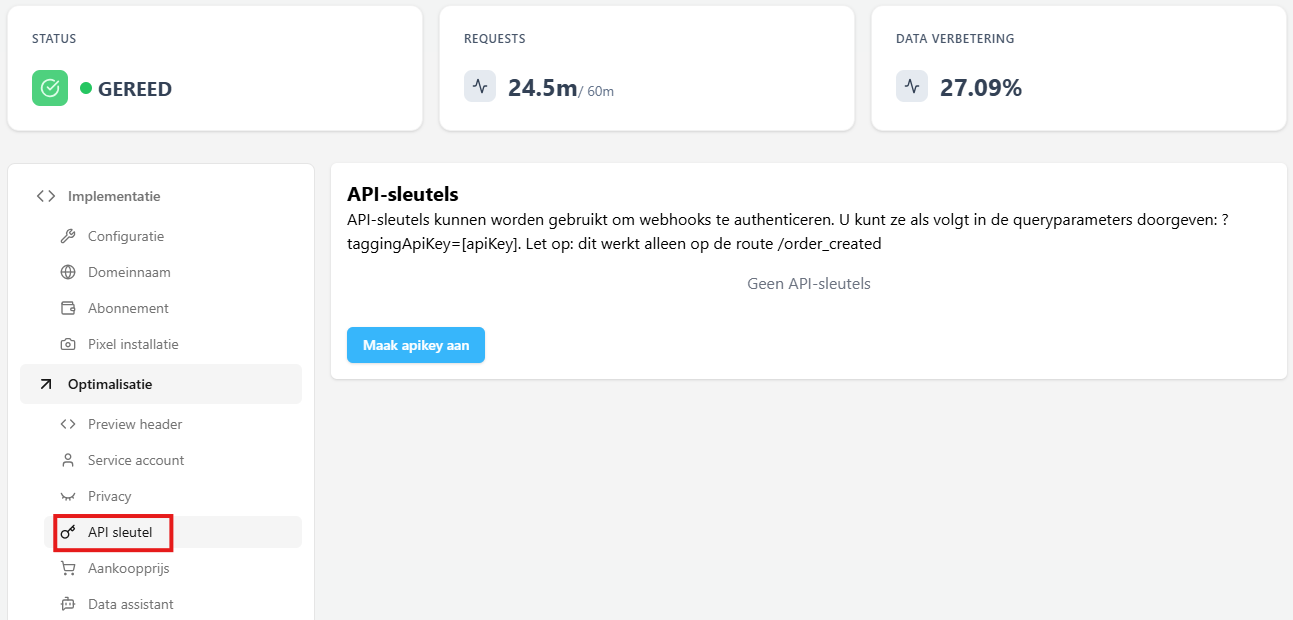1293x620 pixels.
Task: Open the Abonnement link in sidebar
Action: (128, 309)
